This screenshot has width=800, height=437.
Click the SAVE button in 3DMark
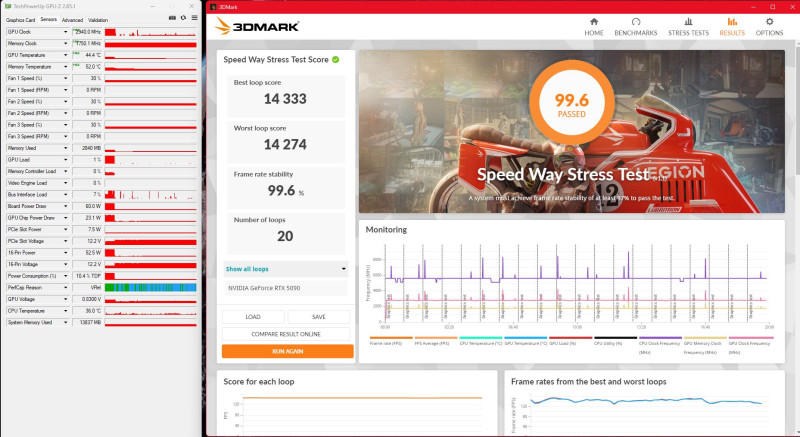[319, 317]
